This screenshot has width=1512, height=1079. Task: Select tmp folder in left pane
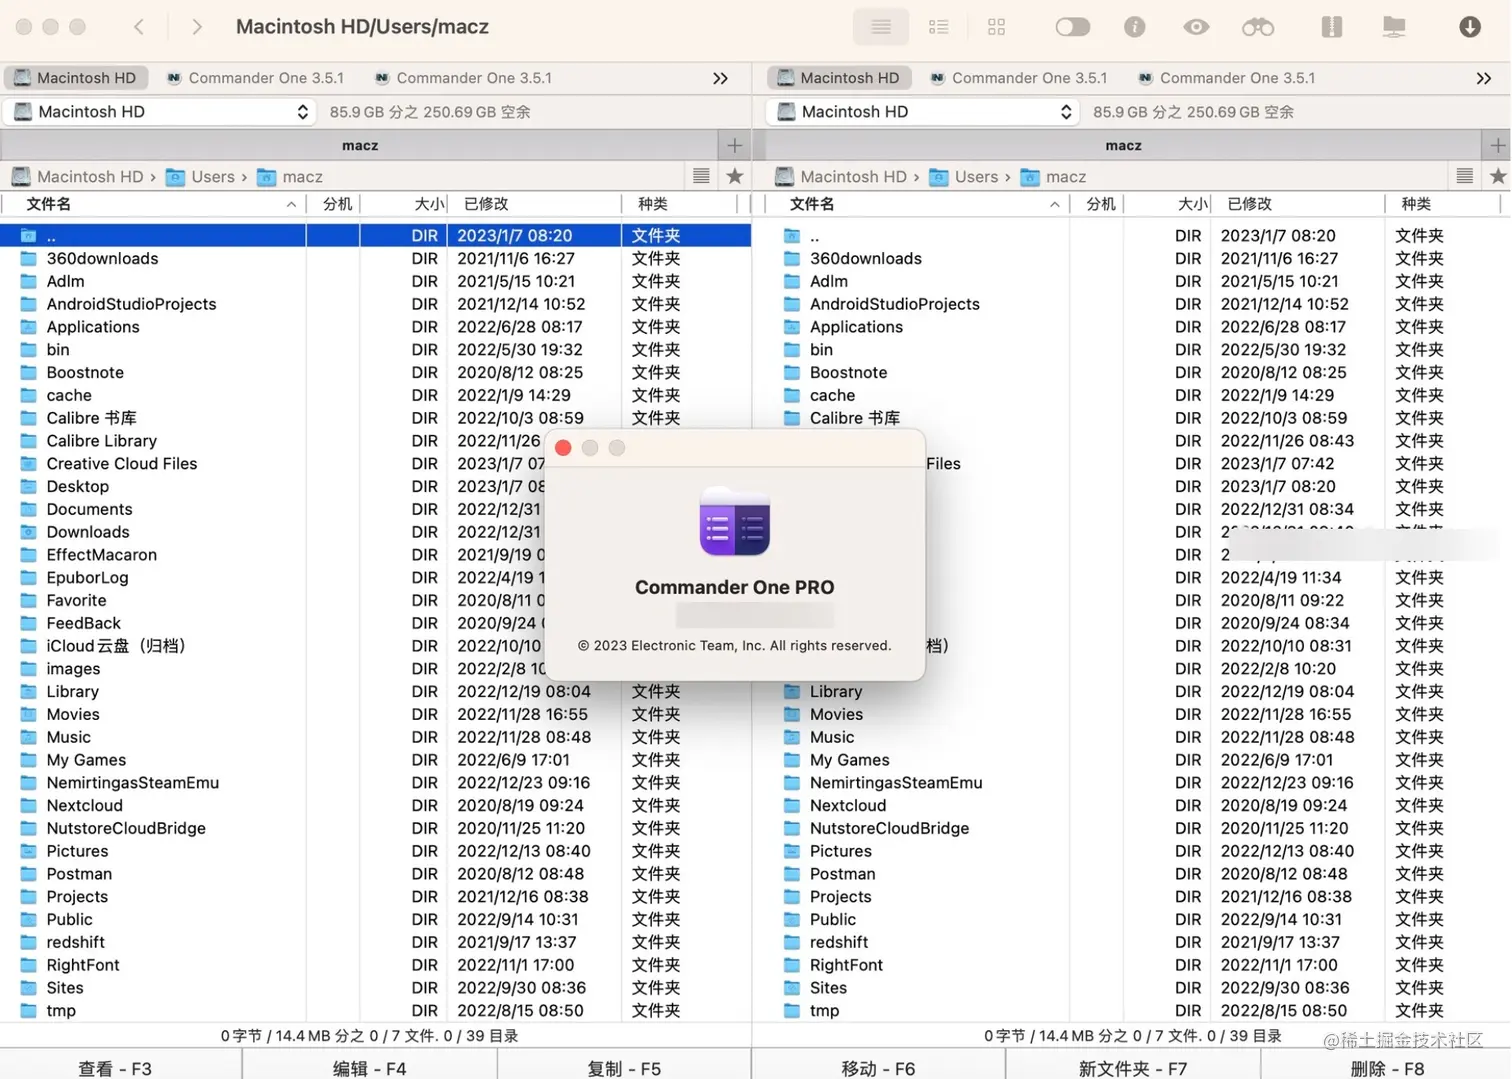point(376,1011)
